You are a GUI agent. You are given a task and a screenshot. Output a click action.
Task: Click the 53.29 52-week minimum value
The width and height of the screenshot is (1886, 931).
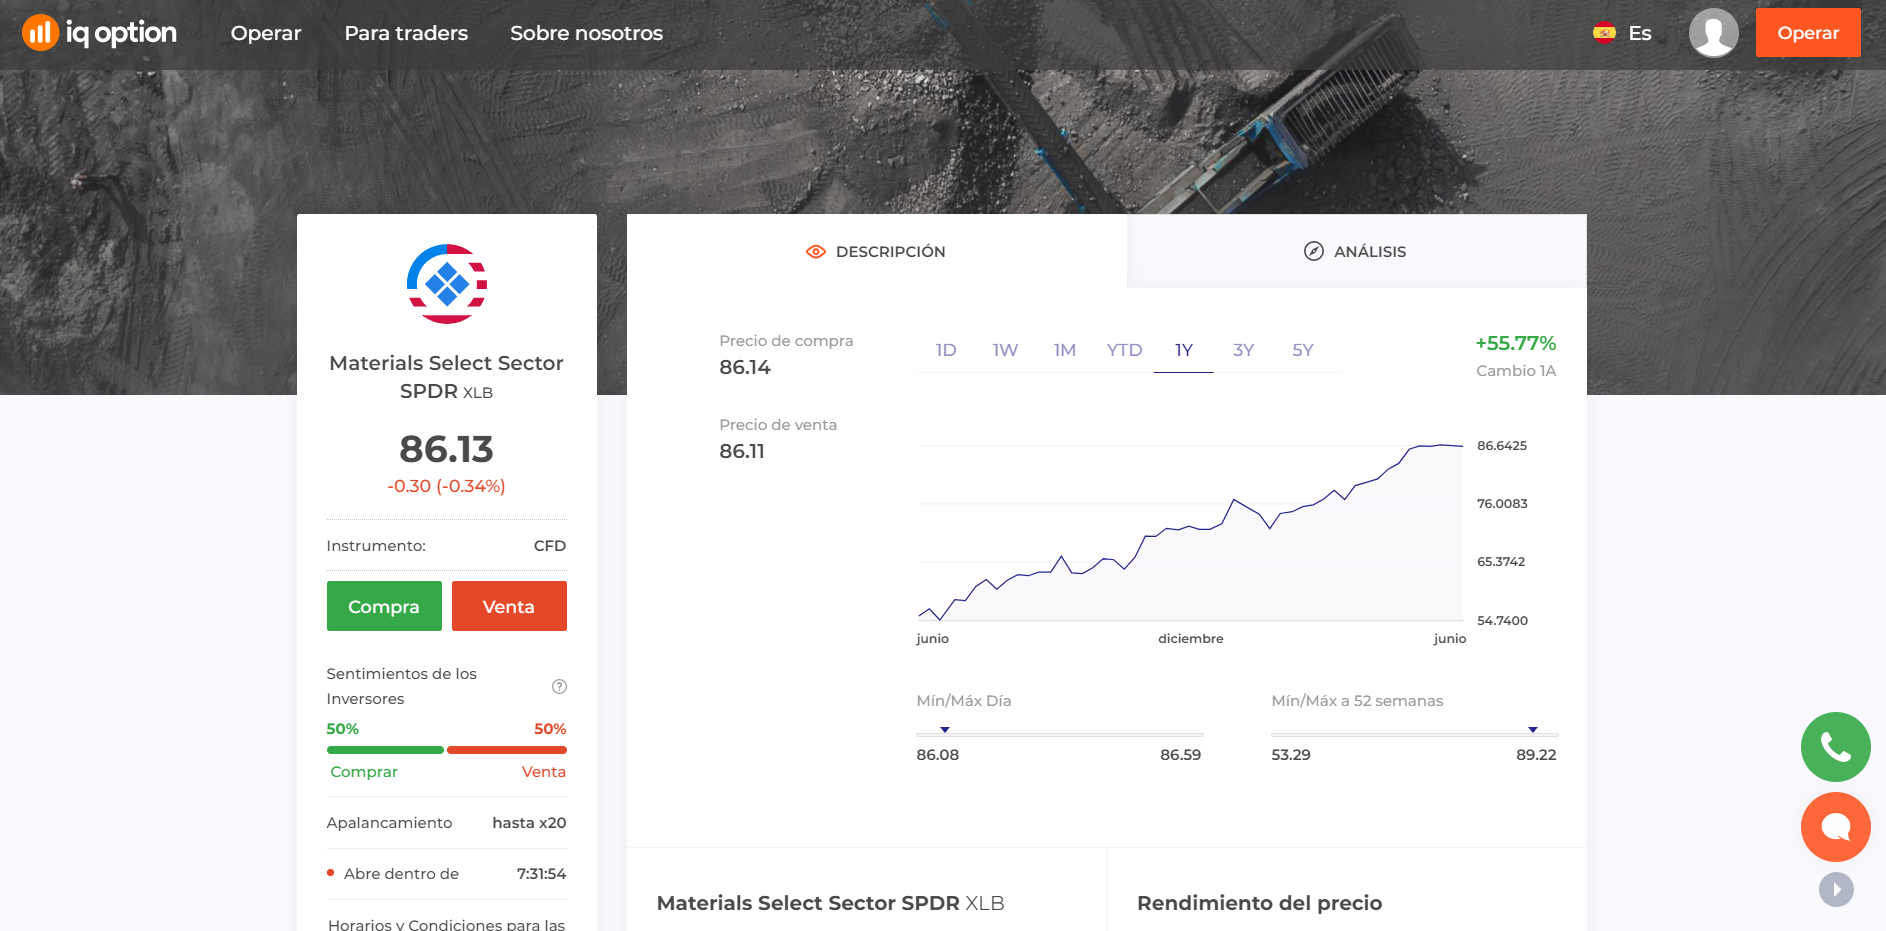tap(1290, 755)
